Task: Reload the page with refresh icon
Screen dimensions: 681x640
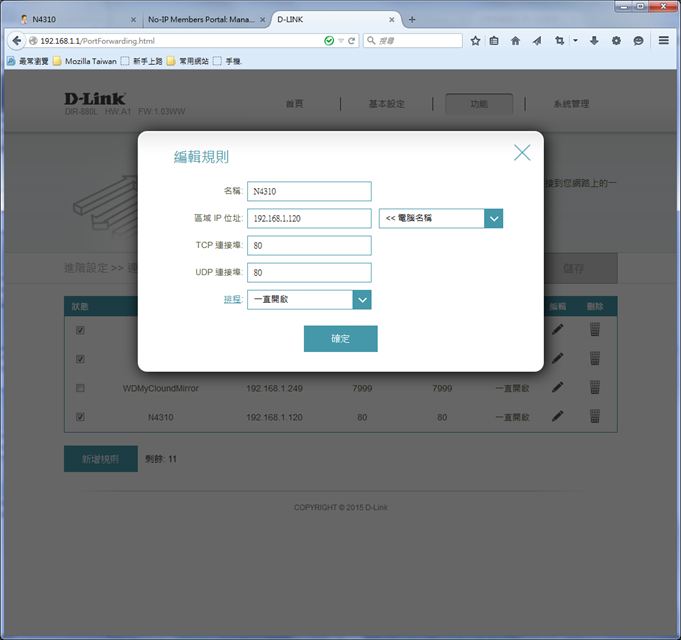Action: click(x=351, y=41)
